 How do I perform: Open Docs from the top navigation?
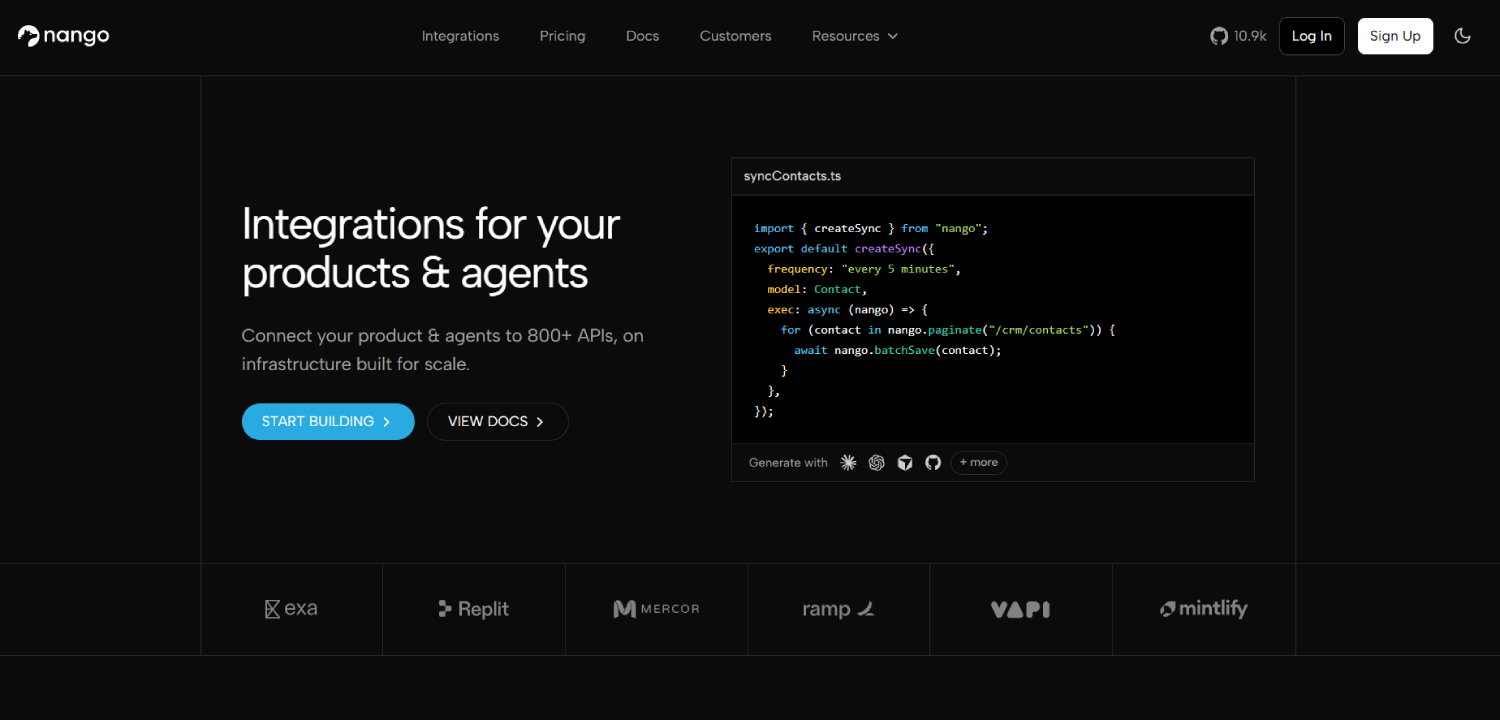642,36
